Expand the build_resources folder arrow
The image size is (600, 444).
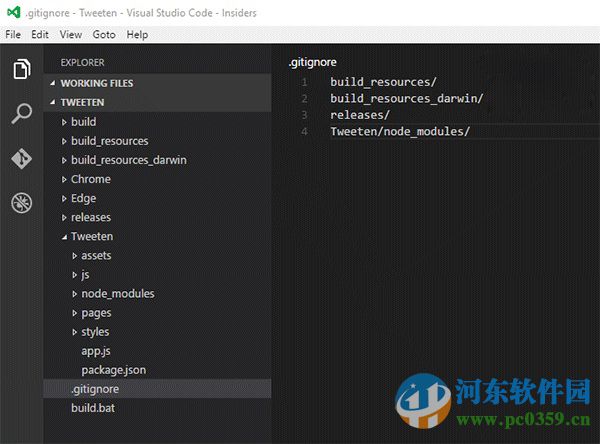(64, 141)
